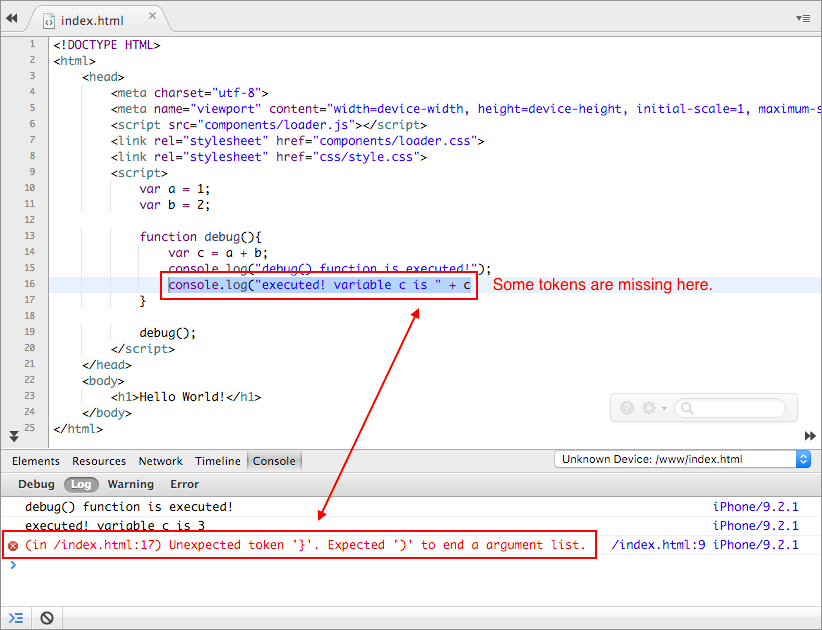
Task: Click the red error icon in console
Action: [x=13, y=545]
